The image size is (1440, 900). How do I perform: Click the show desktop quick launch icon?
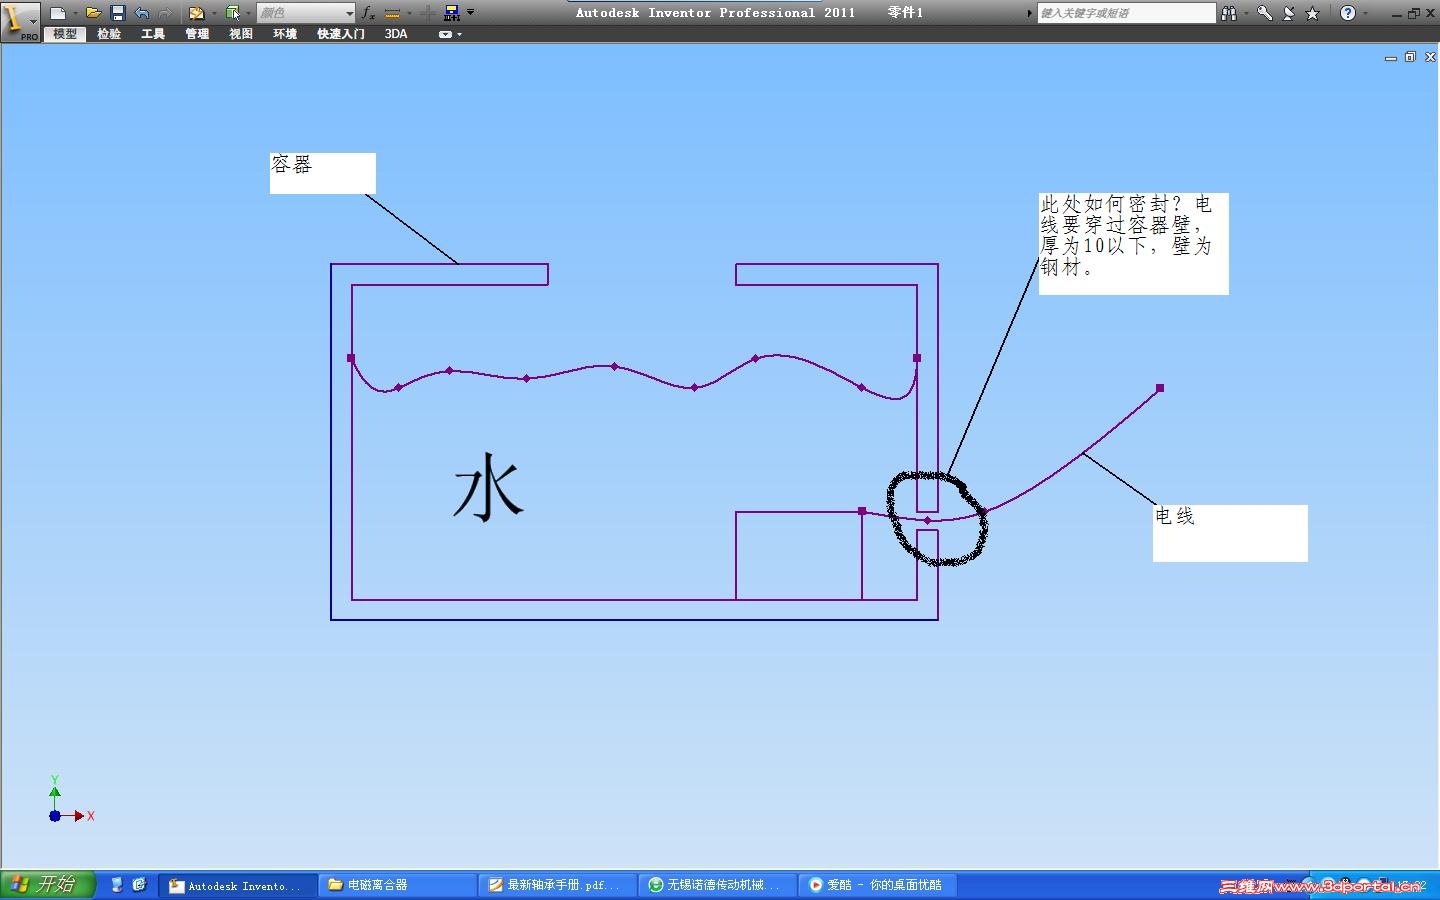[117, 885]
